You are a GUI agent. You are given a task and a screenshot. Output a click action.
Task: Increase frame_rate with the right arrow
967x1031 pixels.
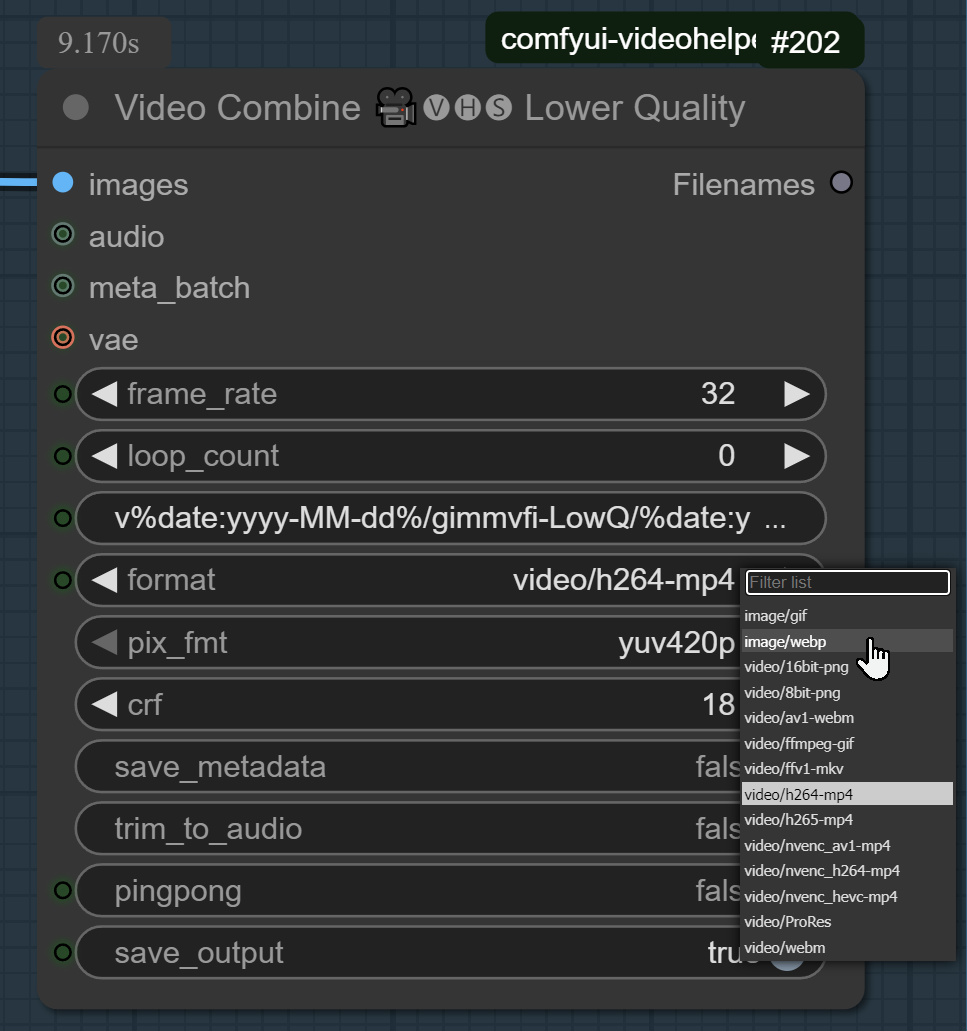[797, 394]
